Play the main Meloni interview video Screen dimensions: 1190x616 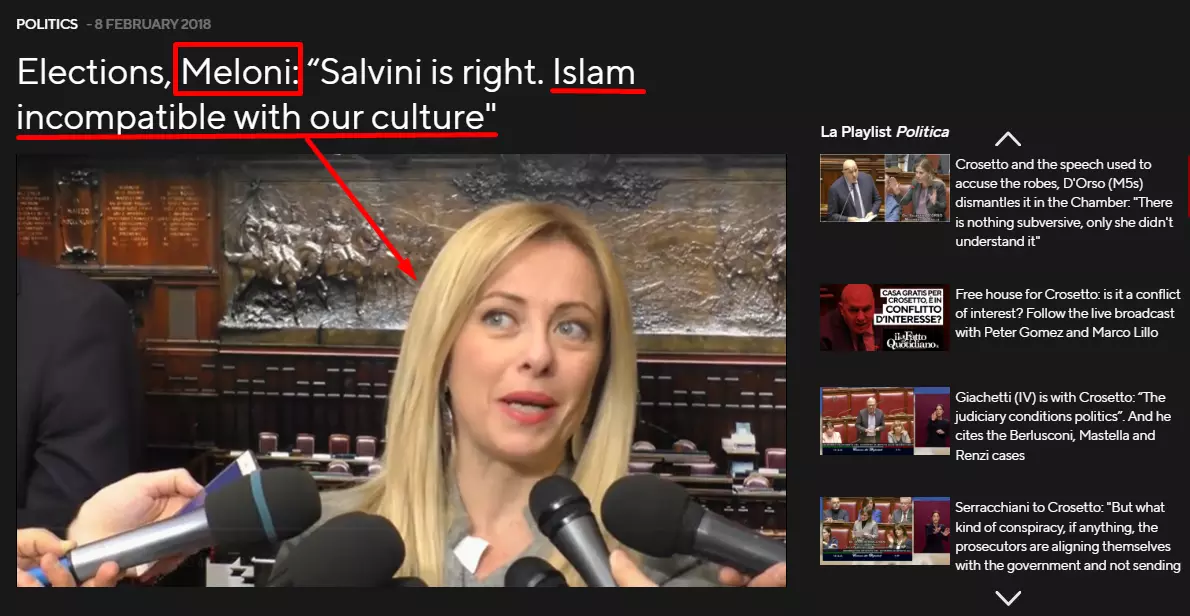click(401, 370)
